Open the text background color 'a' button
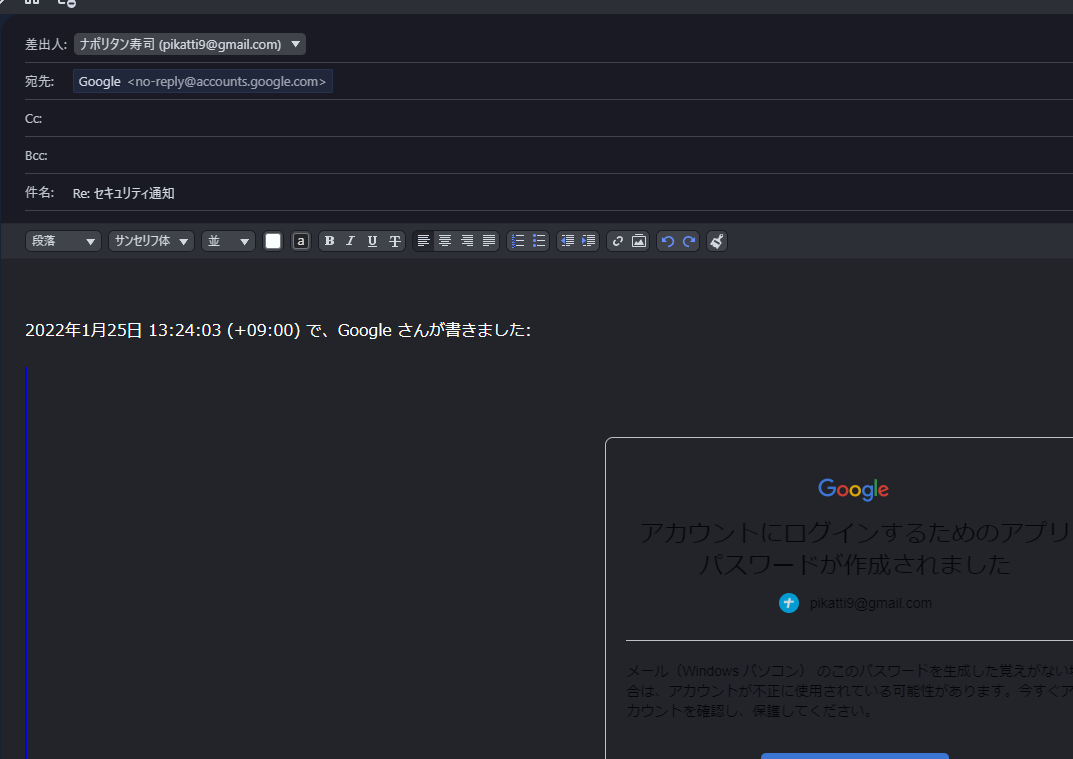 300,241
